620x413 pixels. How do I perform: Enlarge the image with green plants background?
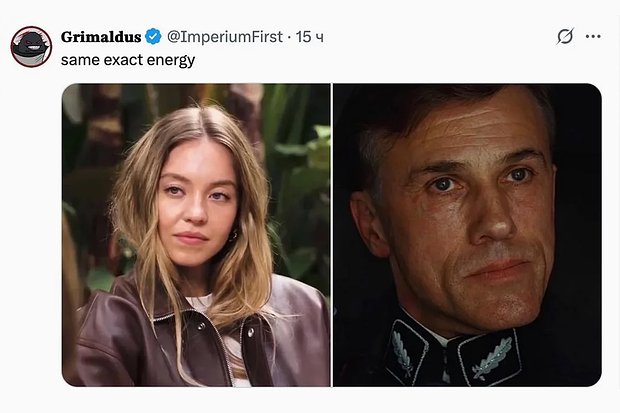[196, 235]
